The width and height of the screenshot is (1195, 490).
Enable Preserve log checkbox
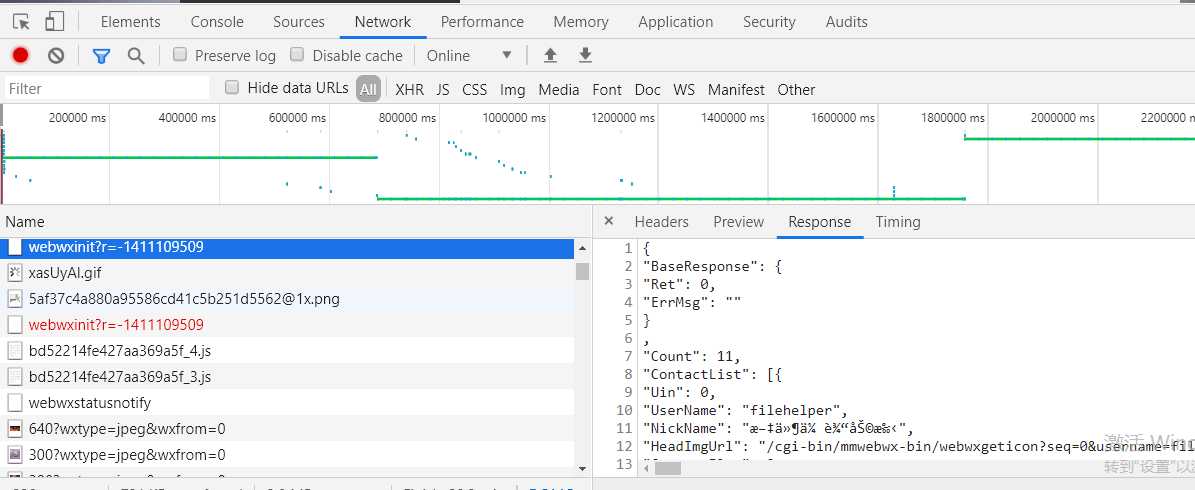180,54
